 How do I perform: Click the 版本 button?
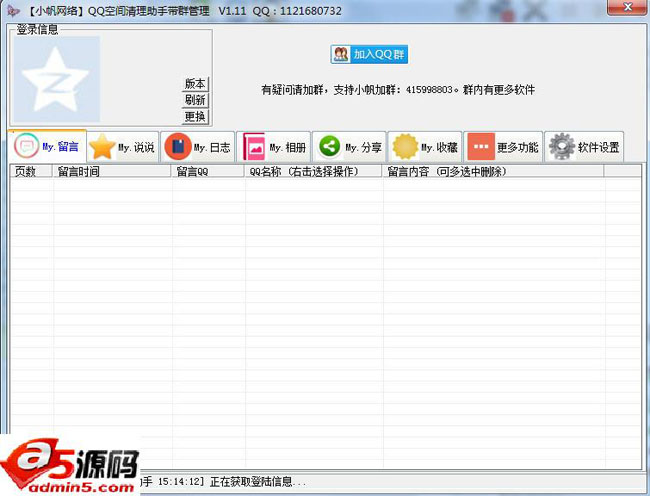pyautogui.click(x=195, y=84)
